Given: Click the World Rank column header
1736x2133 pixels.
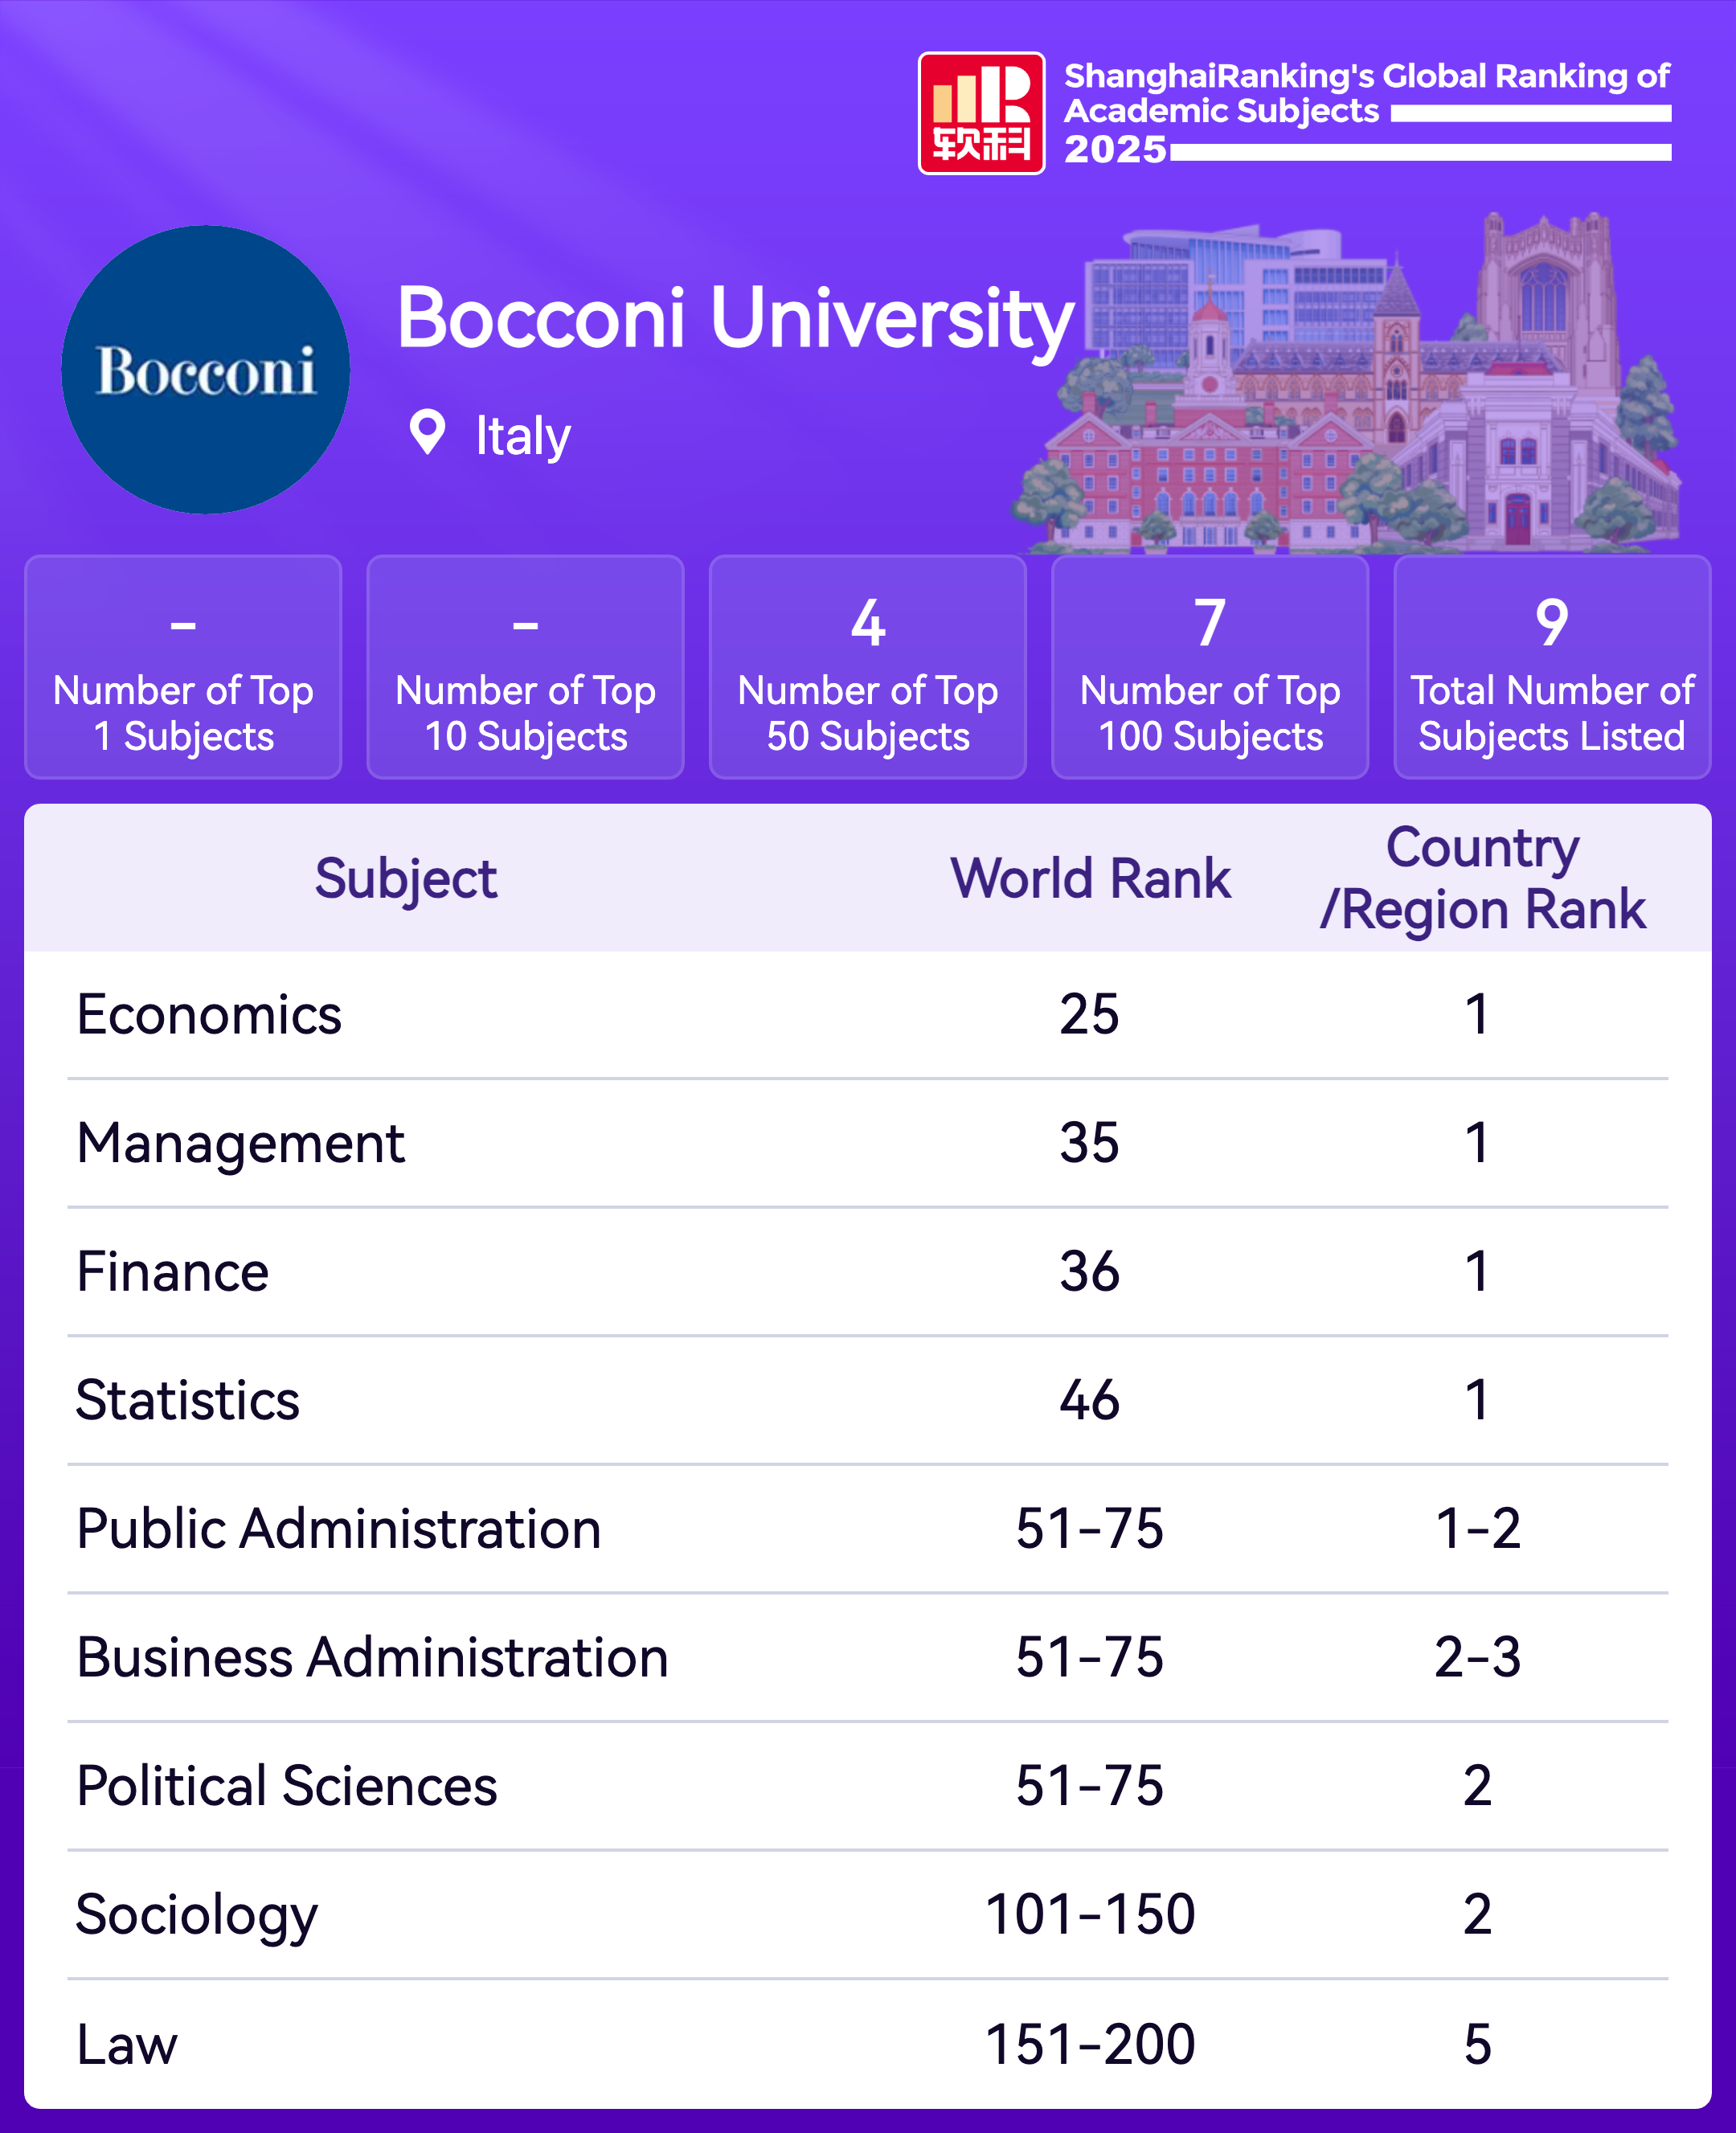Looking at the screenshot, I should pyautogui.click(x=1090, y=879).
